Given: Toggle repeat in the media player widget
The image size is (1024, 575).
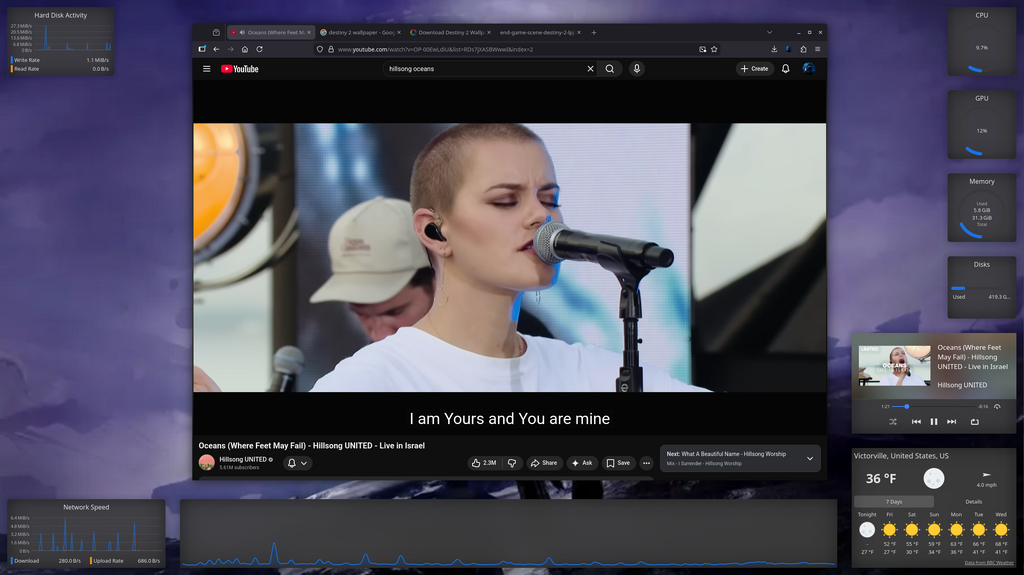Looking at the screenshot, I should (974, 422).
